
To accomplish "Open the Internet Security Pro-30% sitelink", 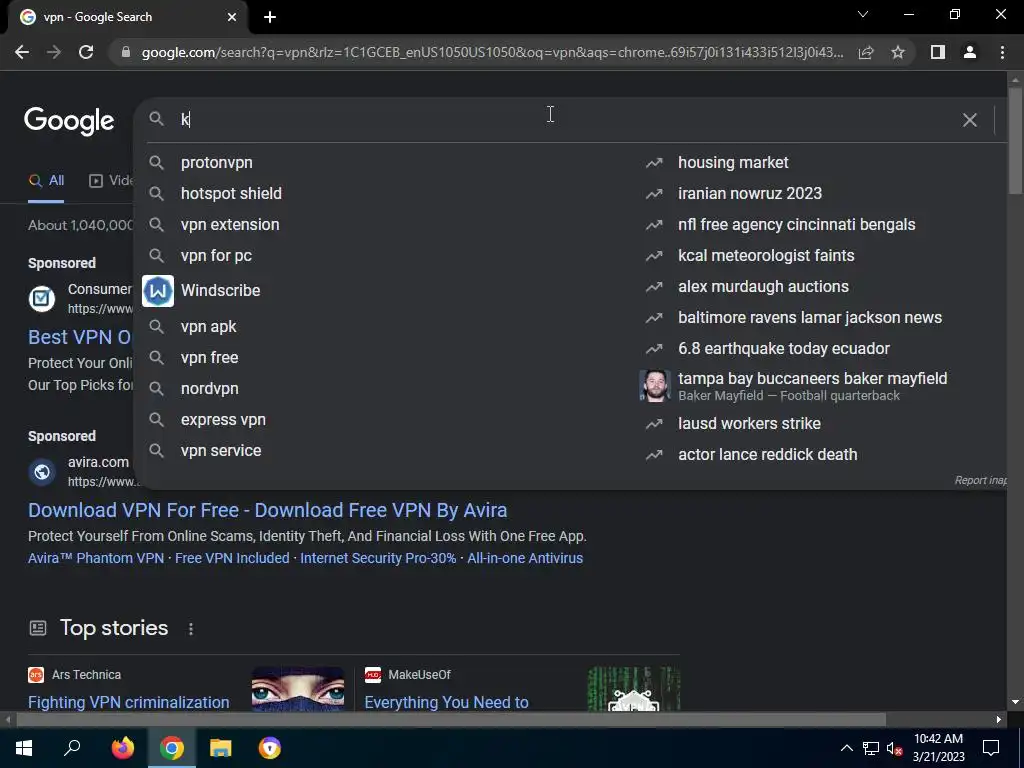I will (x=378, y=558).
